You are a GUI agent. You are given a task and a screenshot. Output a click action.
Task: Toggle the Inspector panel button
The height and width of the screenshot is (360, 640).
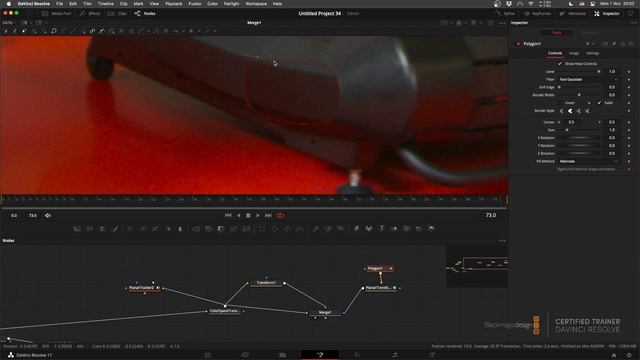pyautogui.click(x=607, y=13)
